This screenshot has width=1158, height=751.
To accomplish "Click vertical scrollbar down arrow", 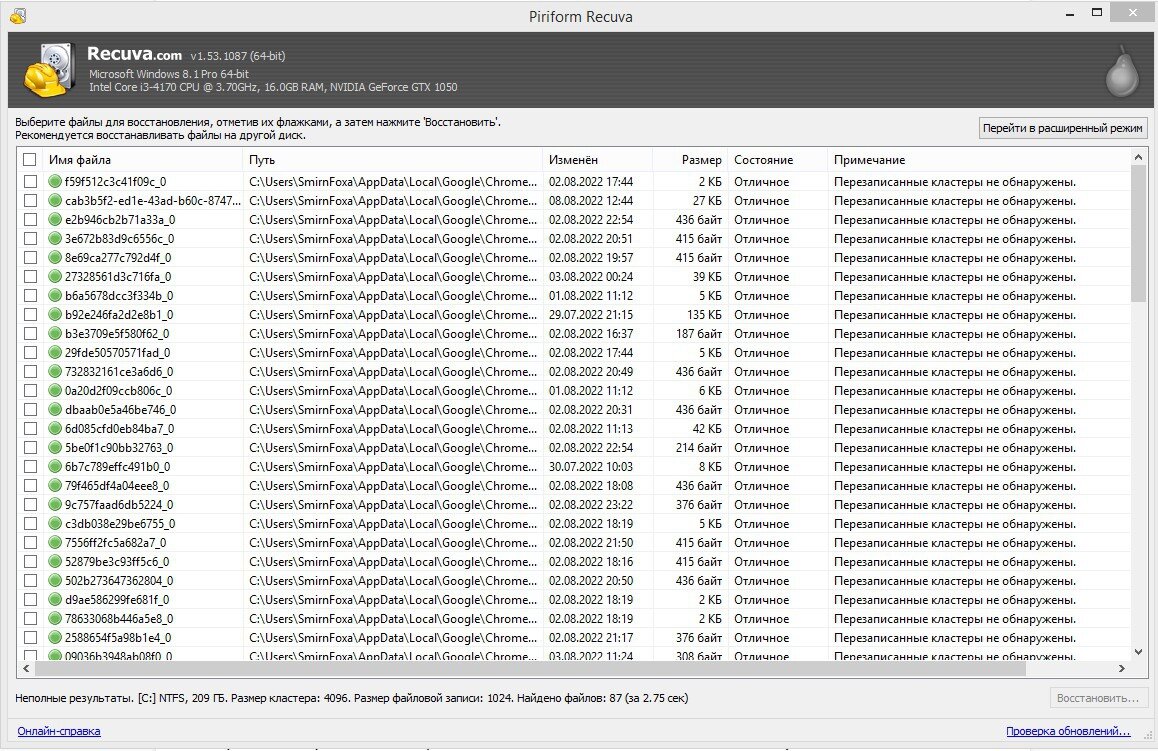I will [x=1138, y=652].
